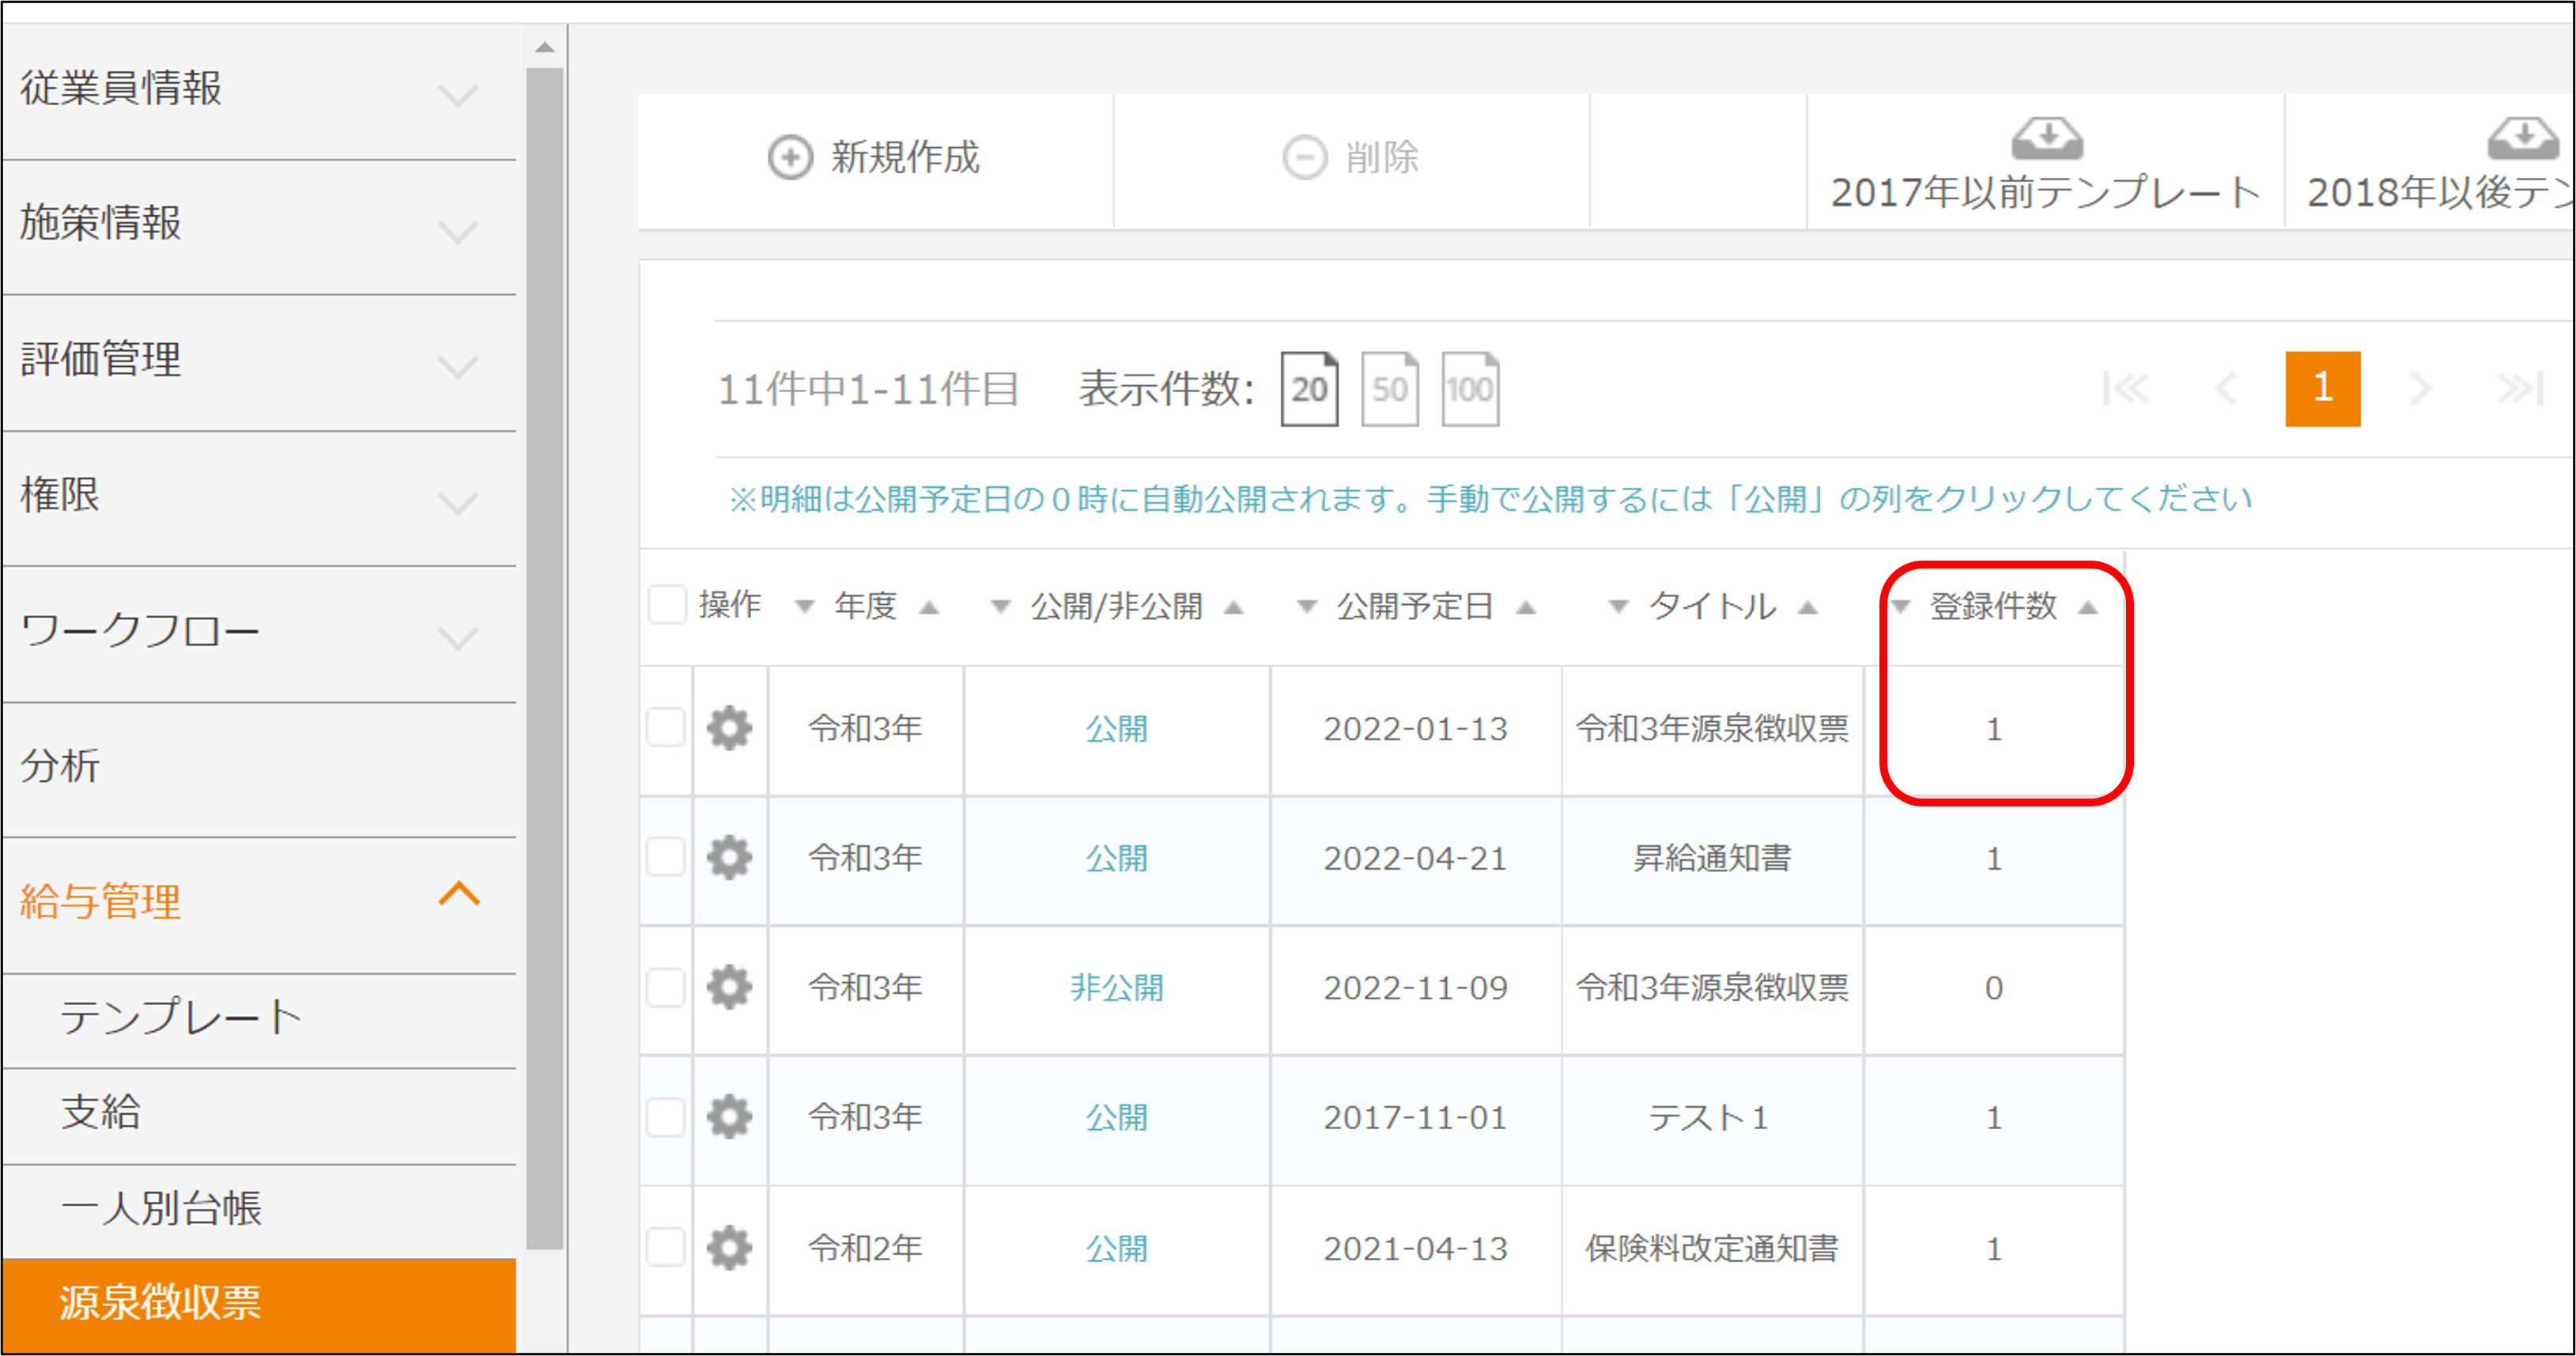Go to the first page arrow
2576x1356 pixels.
pyautogui.click(x=2125, y=389)
